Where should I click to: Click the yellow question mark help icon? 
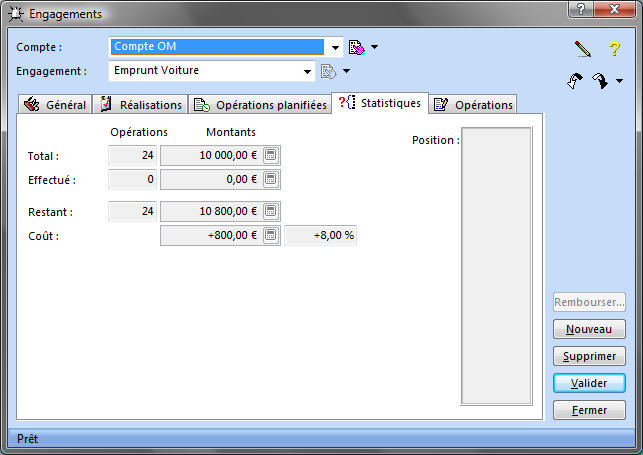(x=615, y=48)
